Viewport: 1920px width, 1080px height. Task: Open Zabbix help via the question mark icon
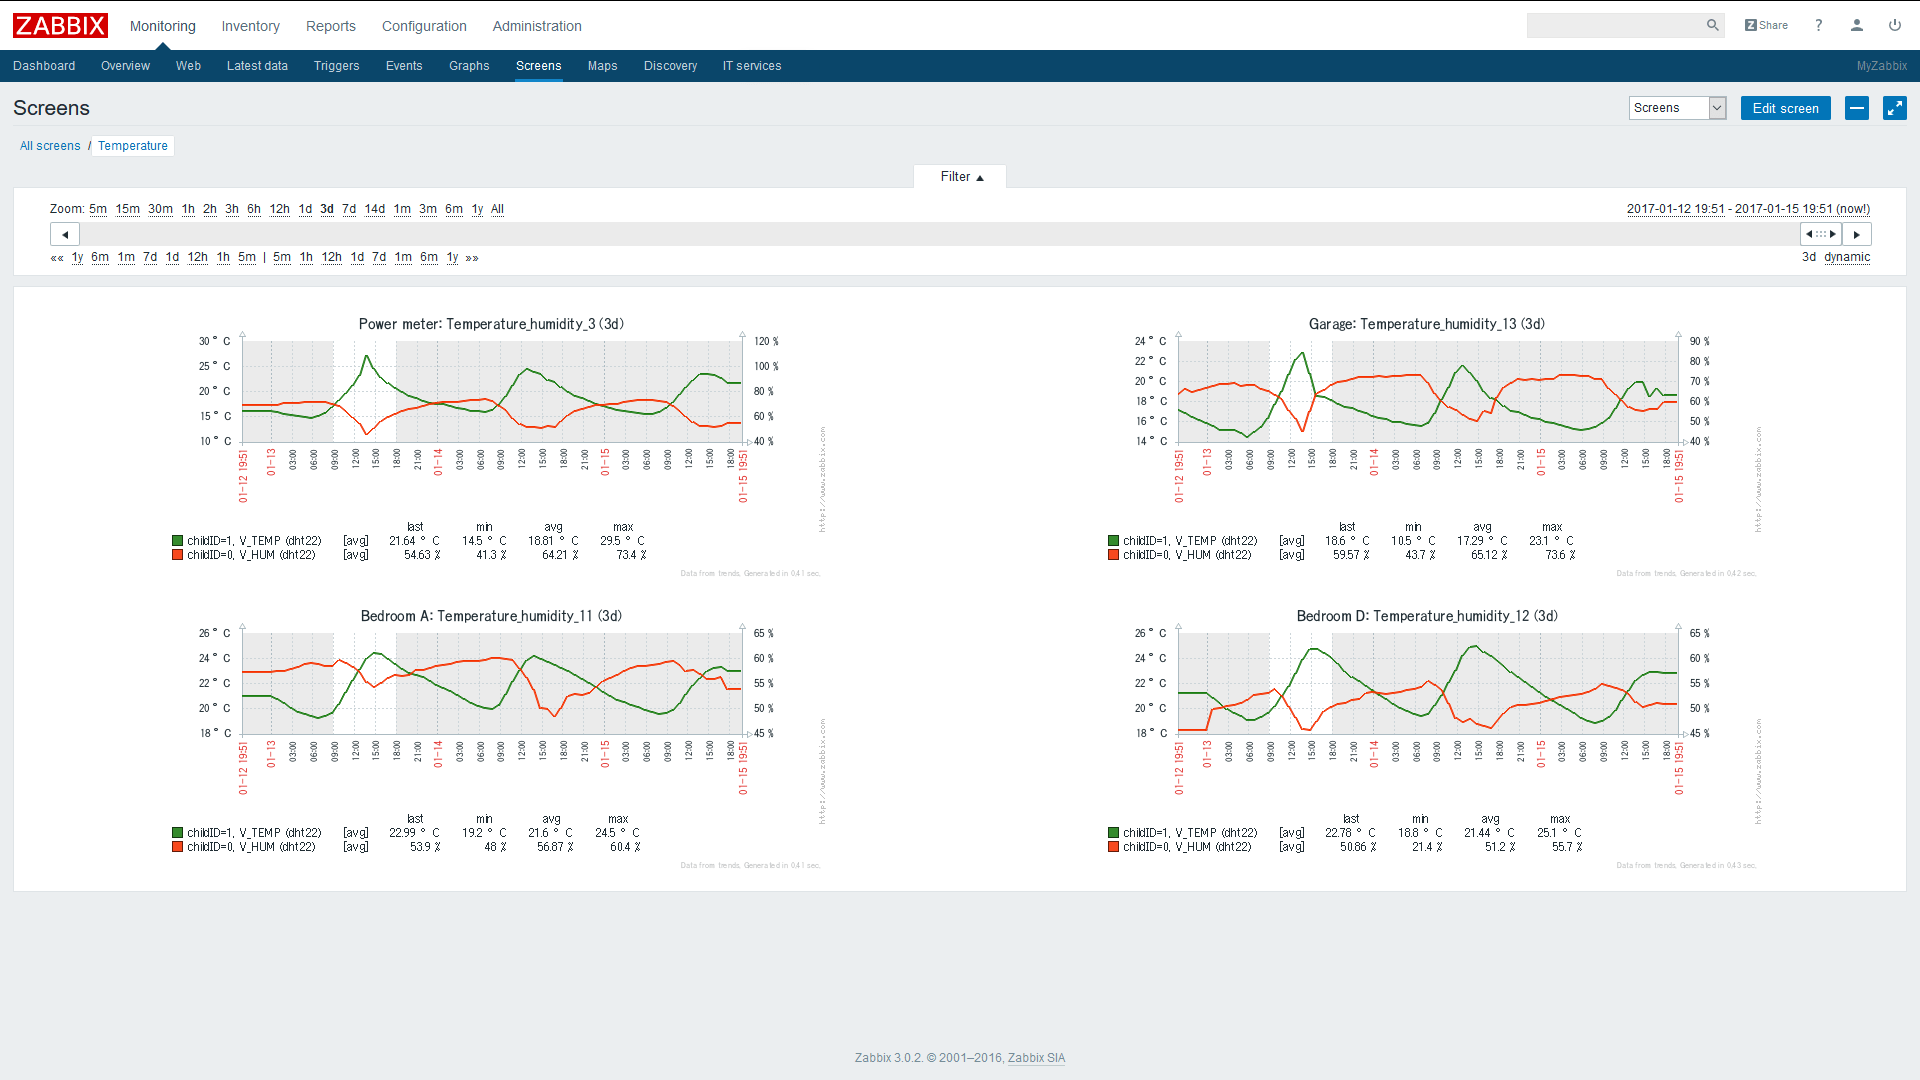pyautogui.click(x=1819, y=25)
